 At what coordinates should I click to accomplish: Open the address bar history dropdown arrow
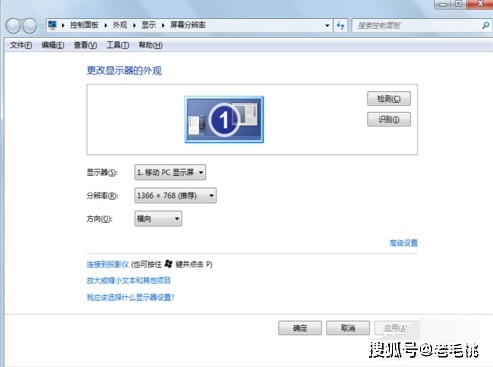(x=327, y=25)
